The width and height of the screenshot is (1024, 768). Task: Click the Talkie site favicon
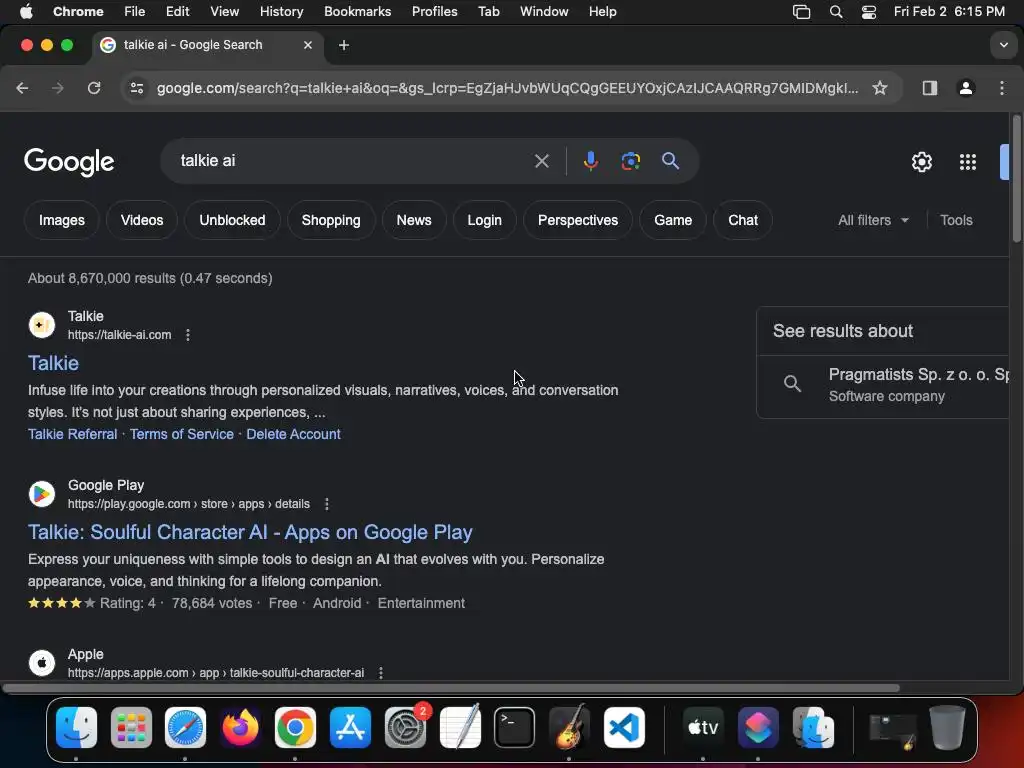pyautogui.click(x=42, y=325)
